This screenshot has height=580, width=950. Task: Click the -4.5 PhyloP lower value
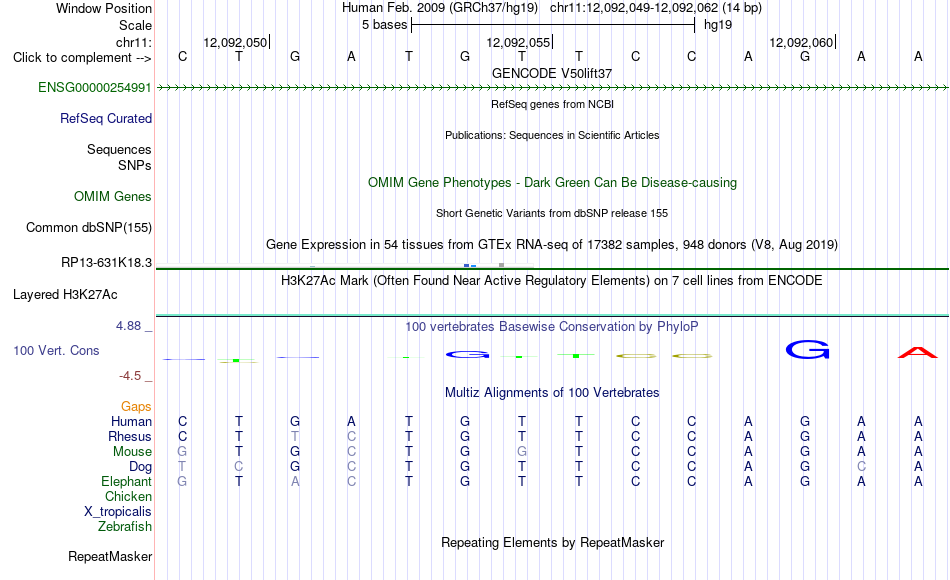pos(130,376)
